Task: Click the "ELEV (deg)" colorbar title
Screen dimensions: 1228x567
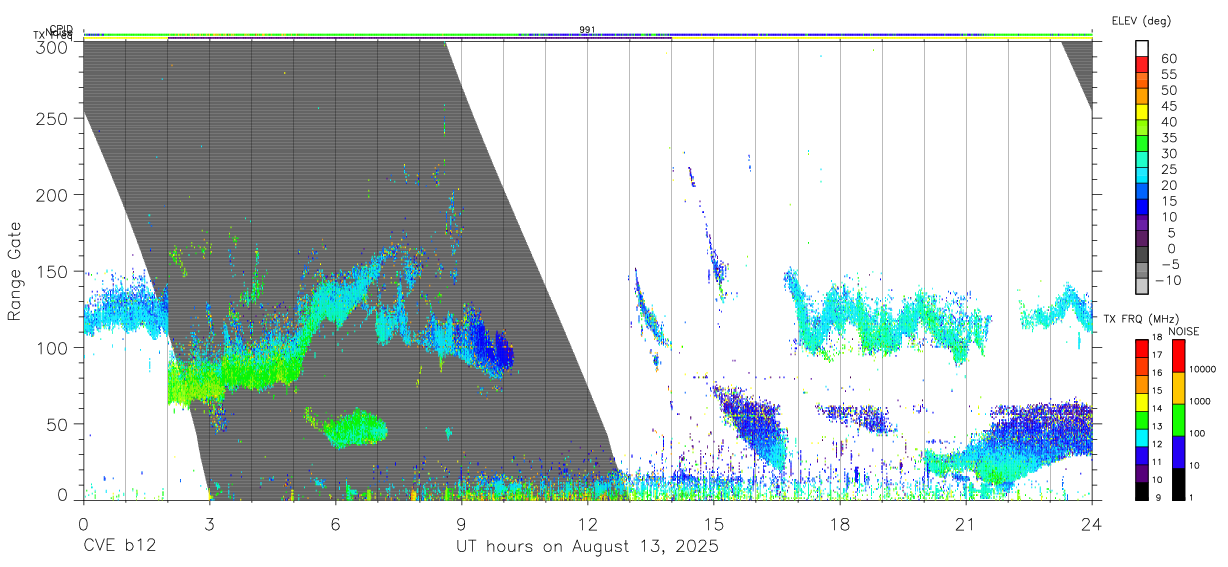Action: (x=1140, y=21)
